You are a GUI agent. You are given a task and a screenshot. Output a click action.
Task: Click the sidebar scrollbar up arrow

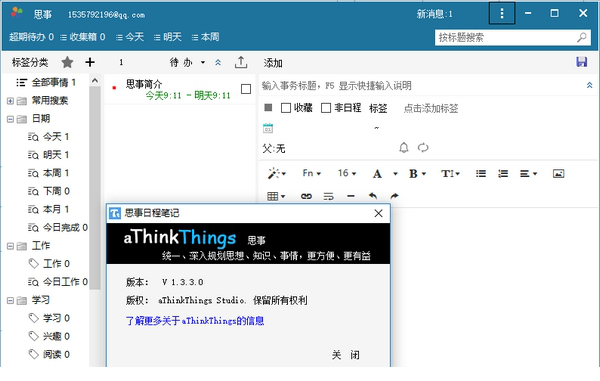click(x=95, y=80)
